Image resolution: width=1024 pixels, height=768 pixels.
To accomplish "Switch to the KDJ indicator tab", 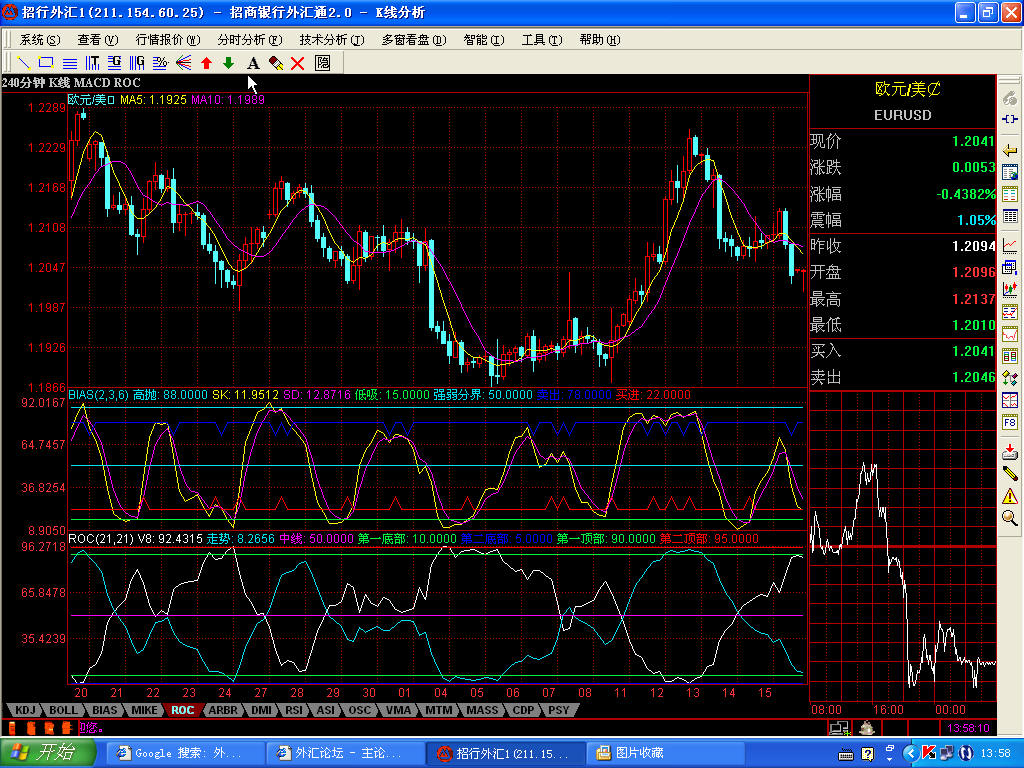I will [x=25, y=710].
